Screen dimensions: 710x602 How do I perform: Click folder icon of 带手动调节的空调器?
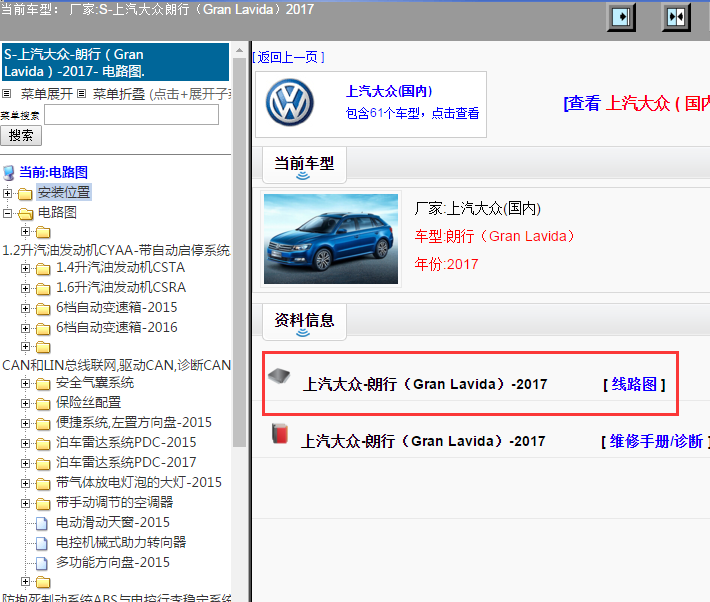point(43,503)
